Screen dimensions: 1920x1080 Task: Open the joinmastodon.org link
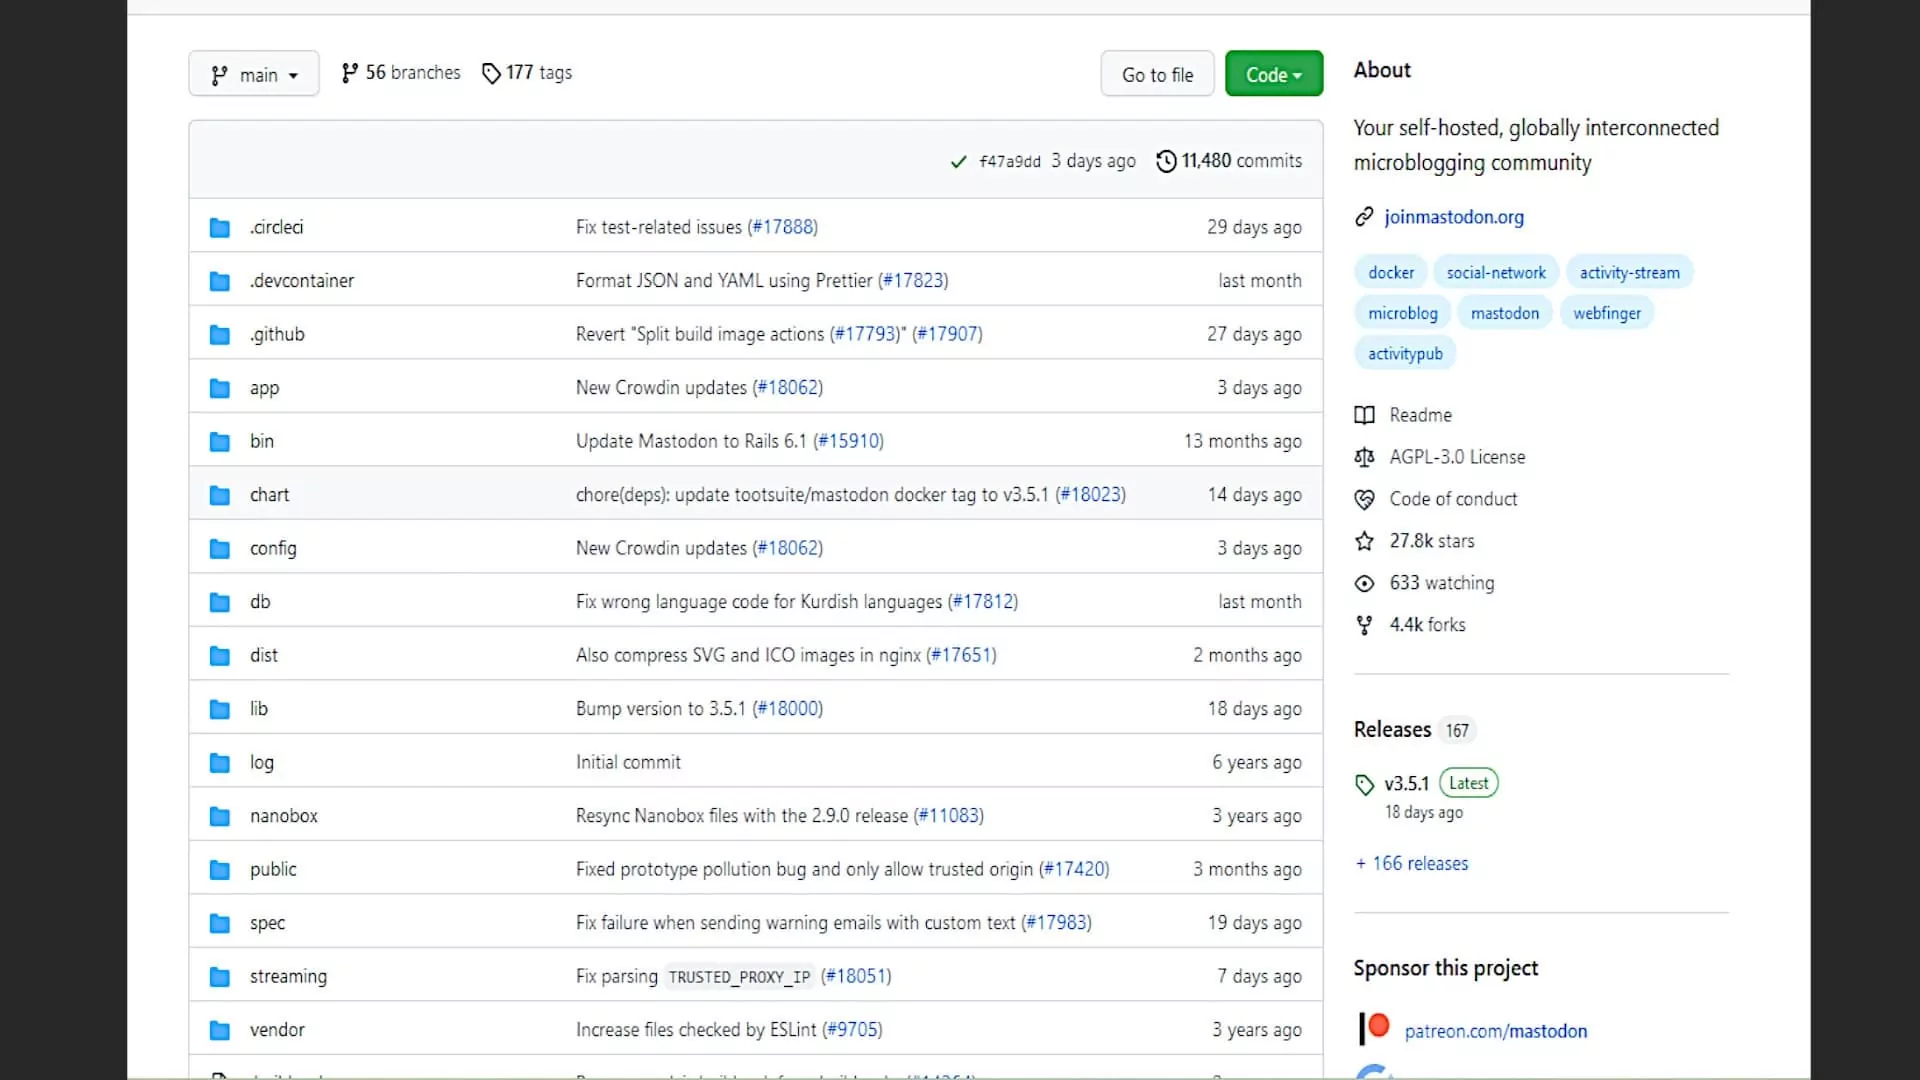1452,216
